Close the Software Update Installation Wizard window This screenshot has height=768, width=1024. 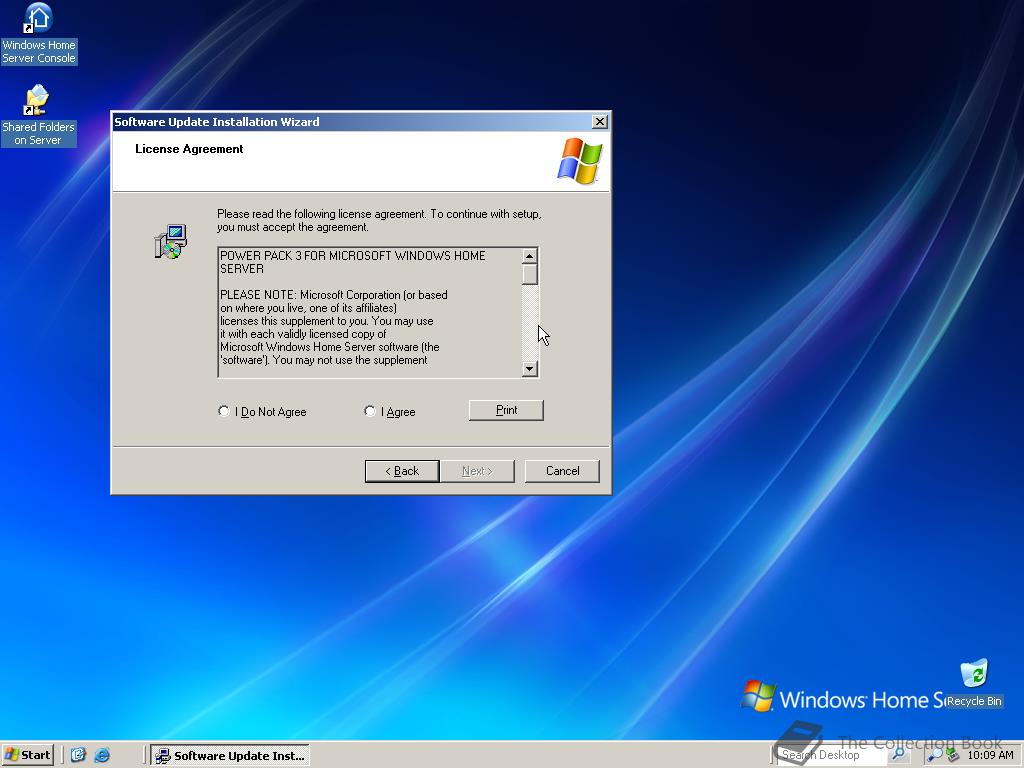click(600, 121)
